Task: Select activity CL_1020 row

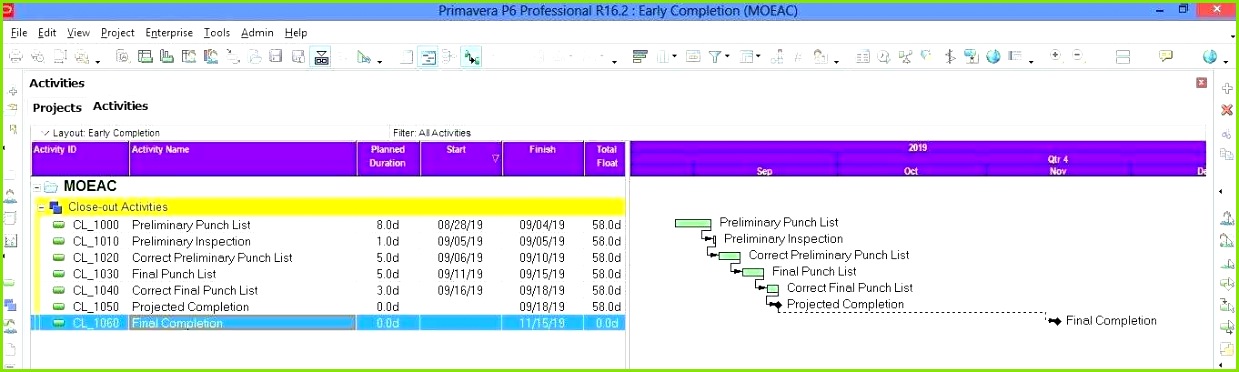Action: [x=328, y=258]
